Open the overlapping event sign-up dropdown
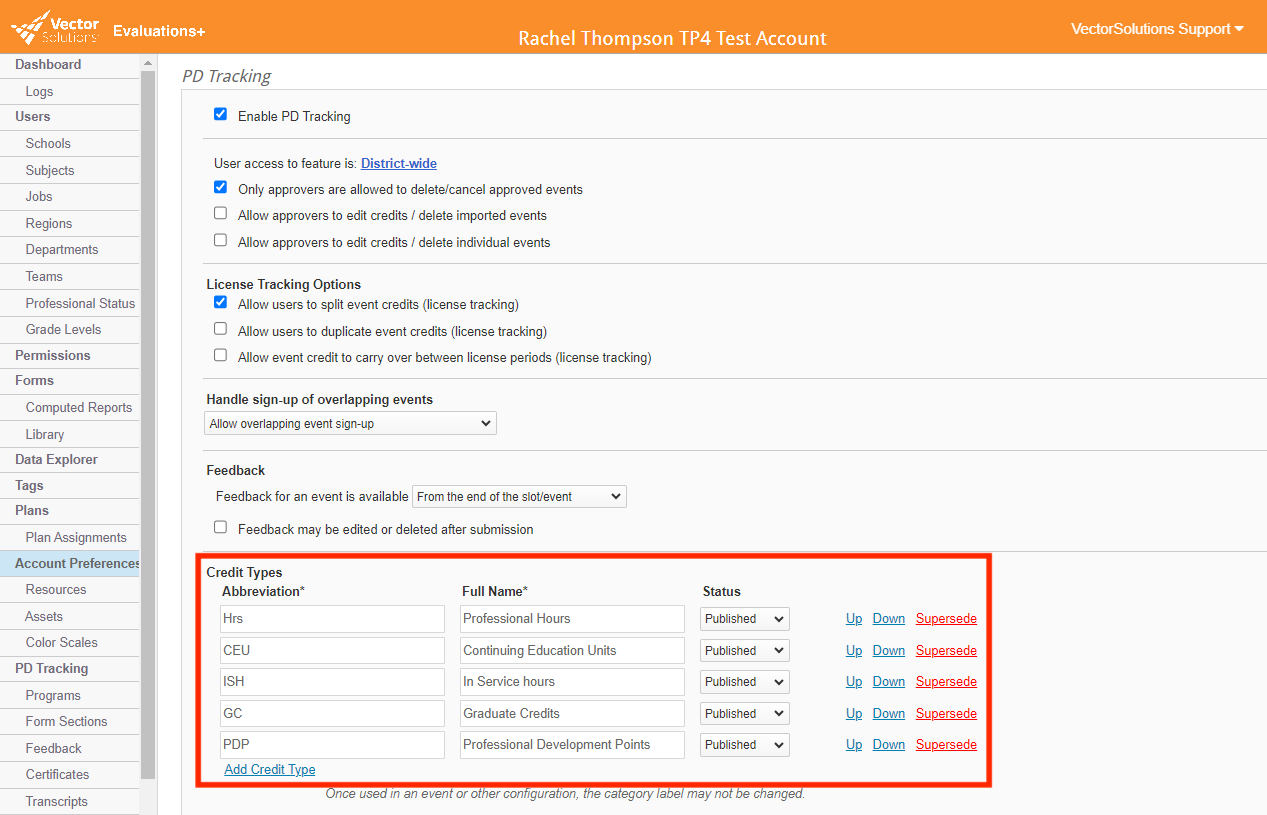1267x815 pixels. pyautogui.click(x=350, y=424)
